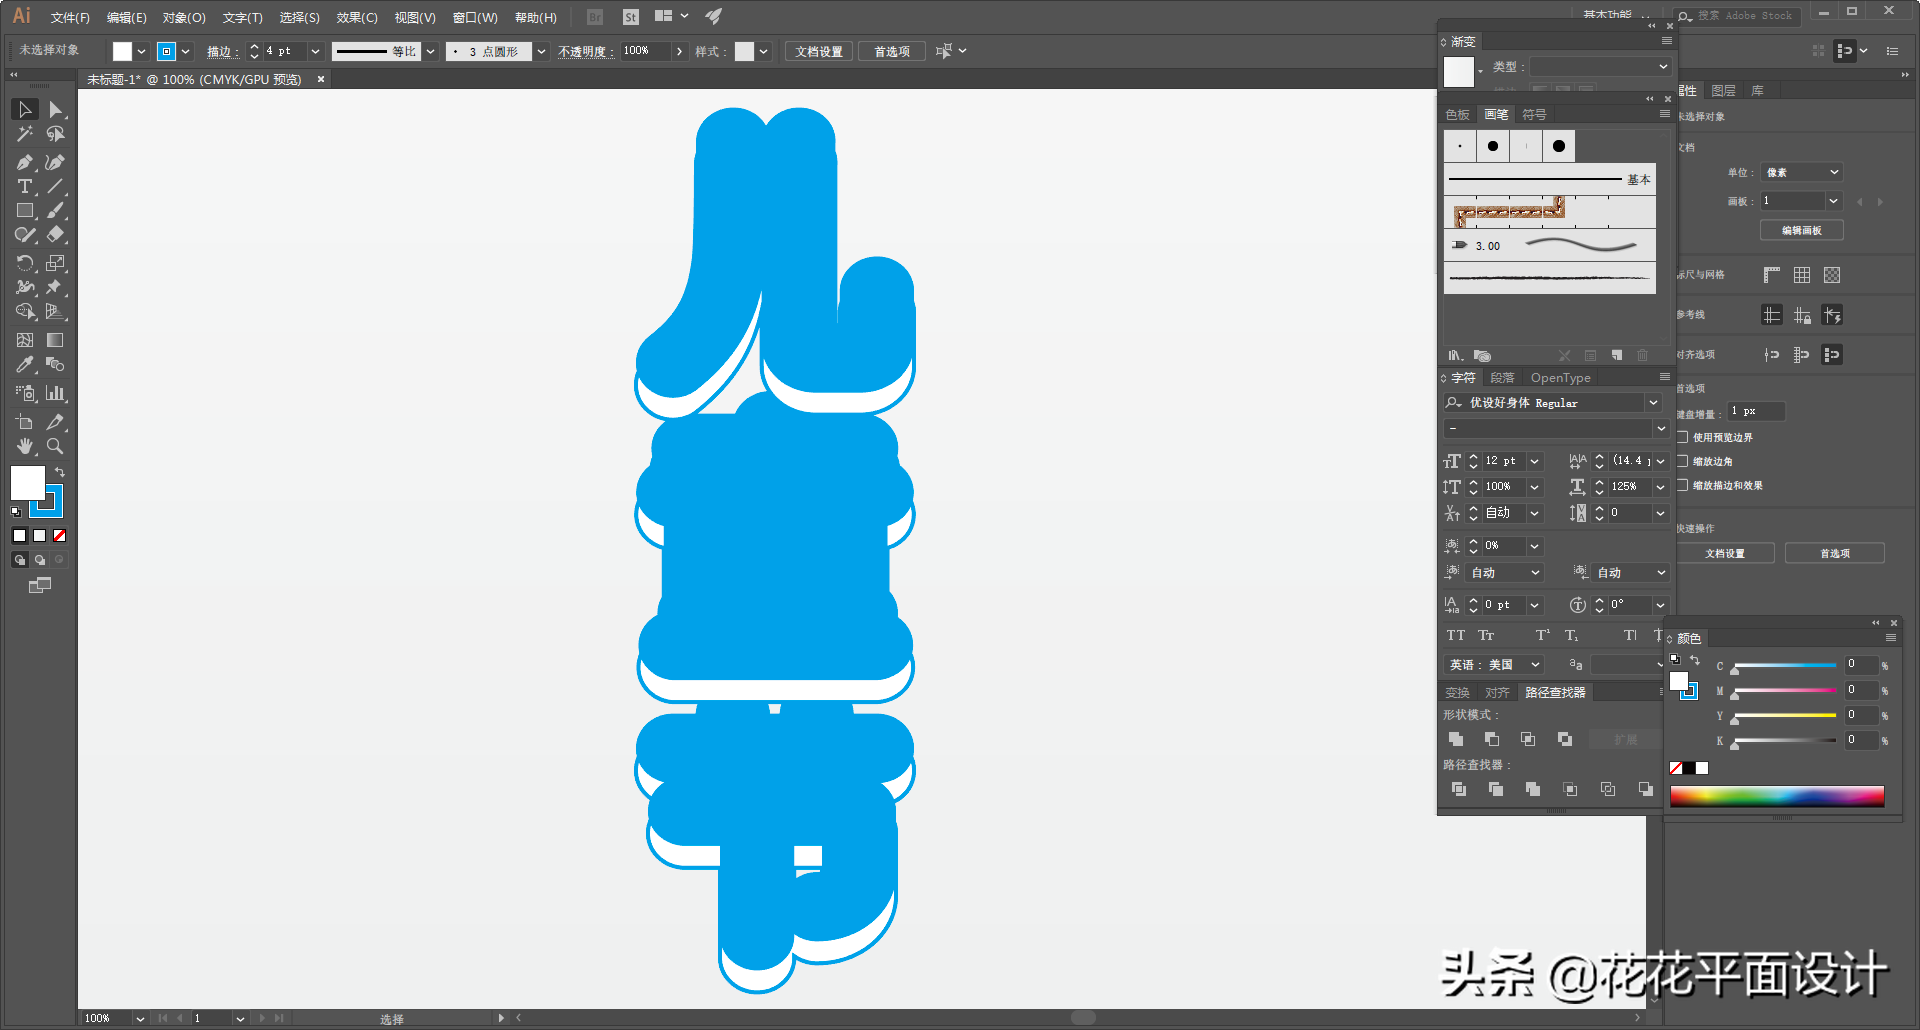This screenshot has height=1030, width=1920.
Task: Pick a color from the spectrum bar
Action: (1776, 796)
